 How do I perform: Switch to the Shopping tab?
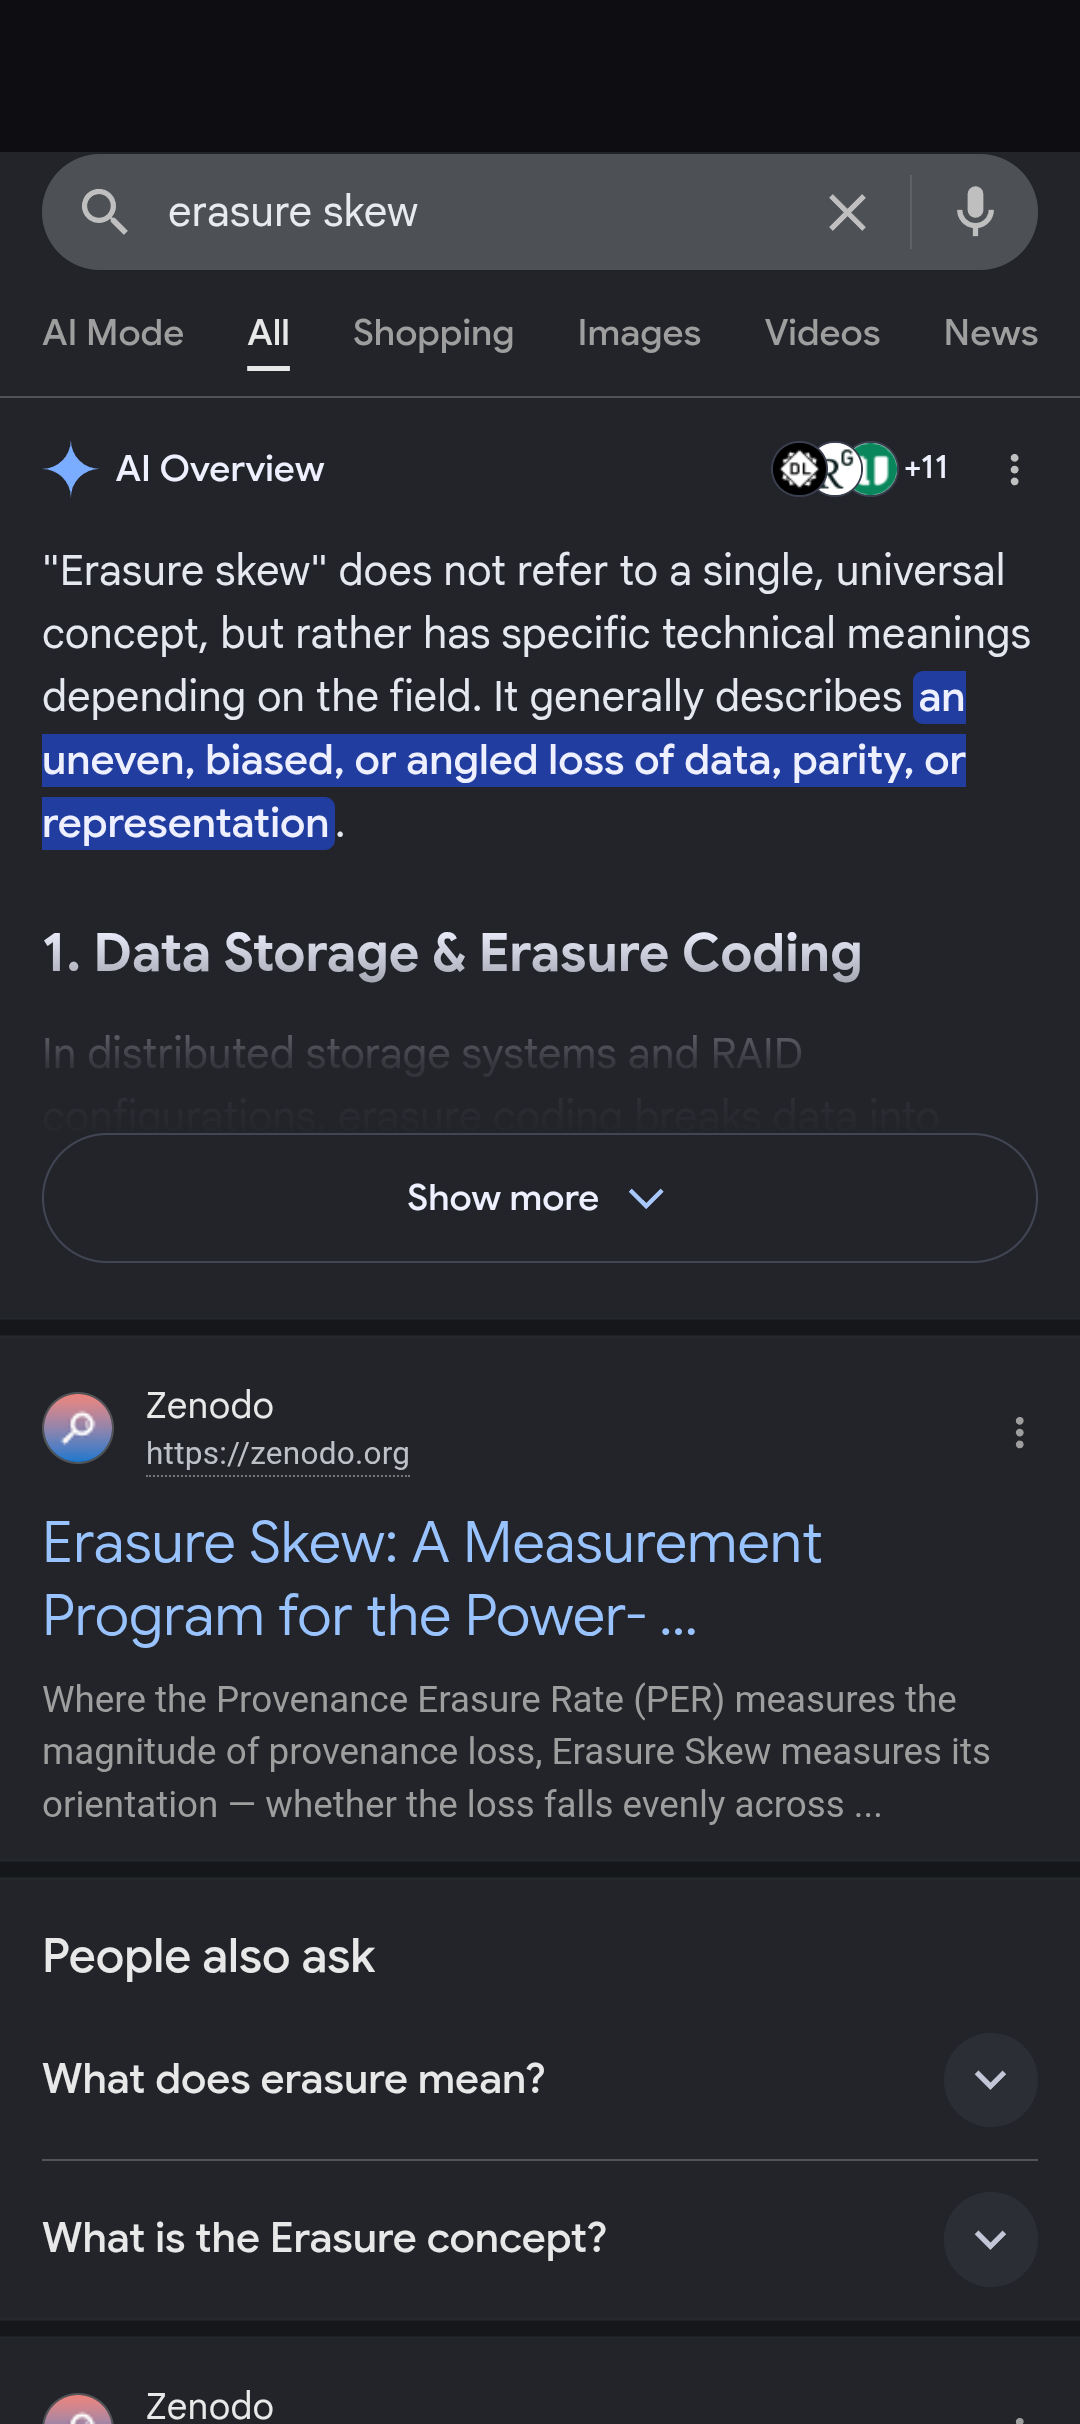tap(433, 333)
